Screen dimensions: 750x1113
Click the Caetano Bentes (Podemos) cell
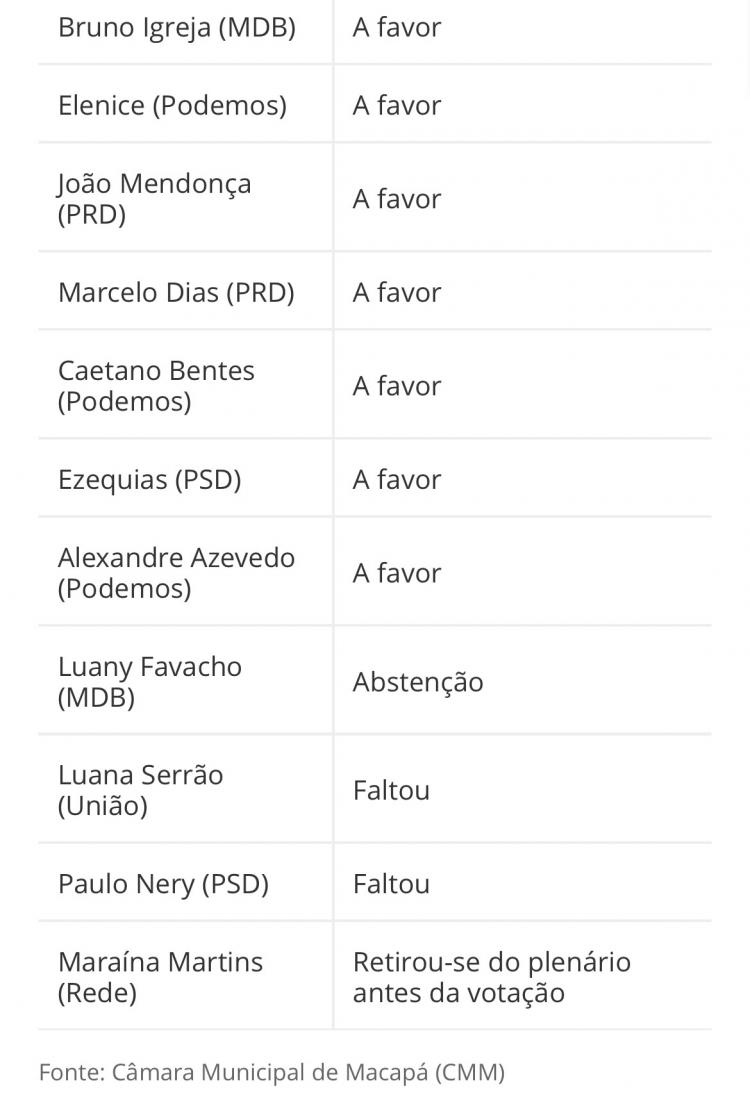click(157, 386)
